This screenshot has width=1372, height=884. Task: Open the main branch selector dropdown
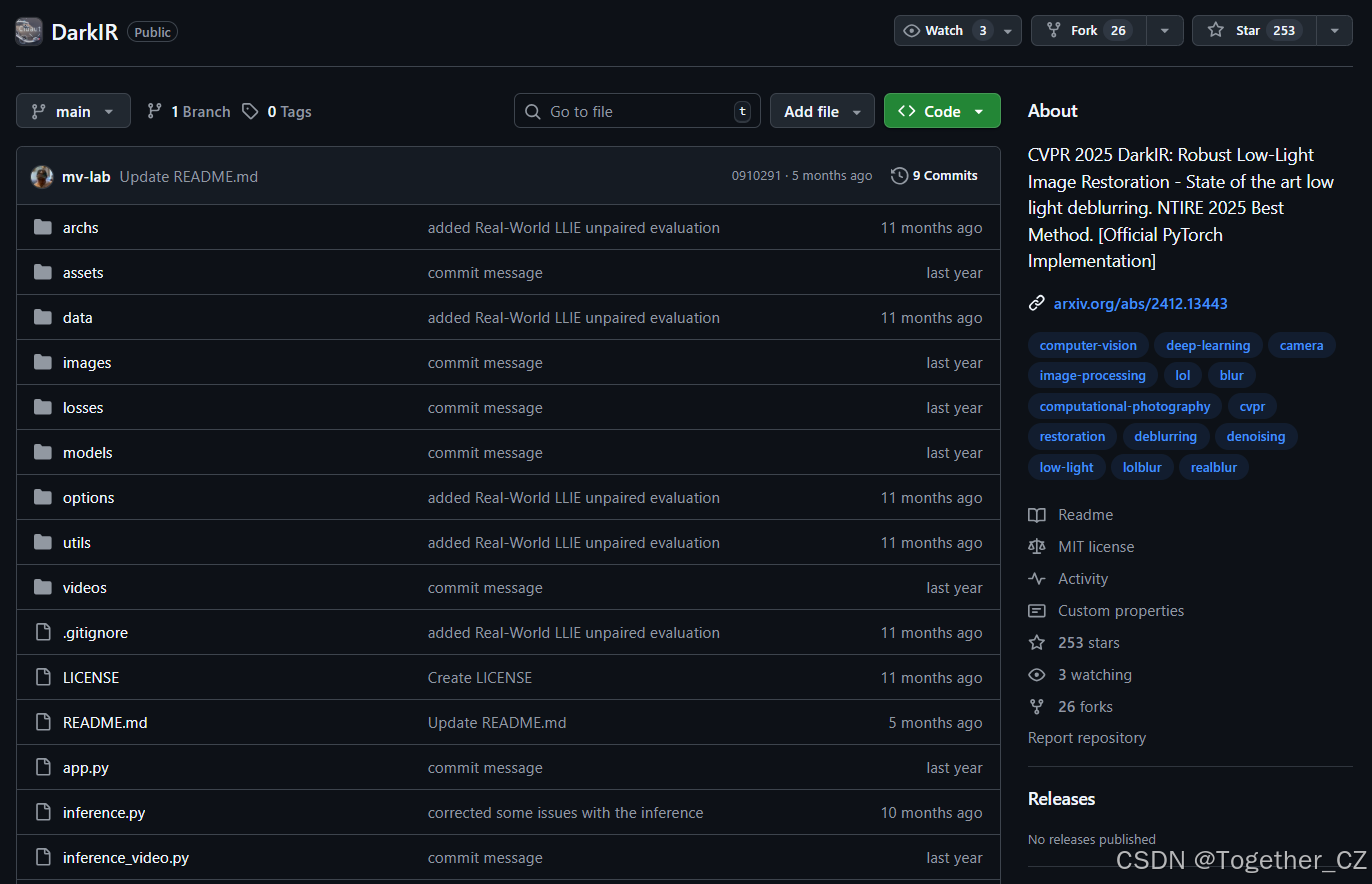[73, 111]
